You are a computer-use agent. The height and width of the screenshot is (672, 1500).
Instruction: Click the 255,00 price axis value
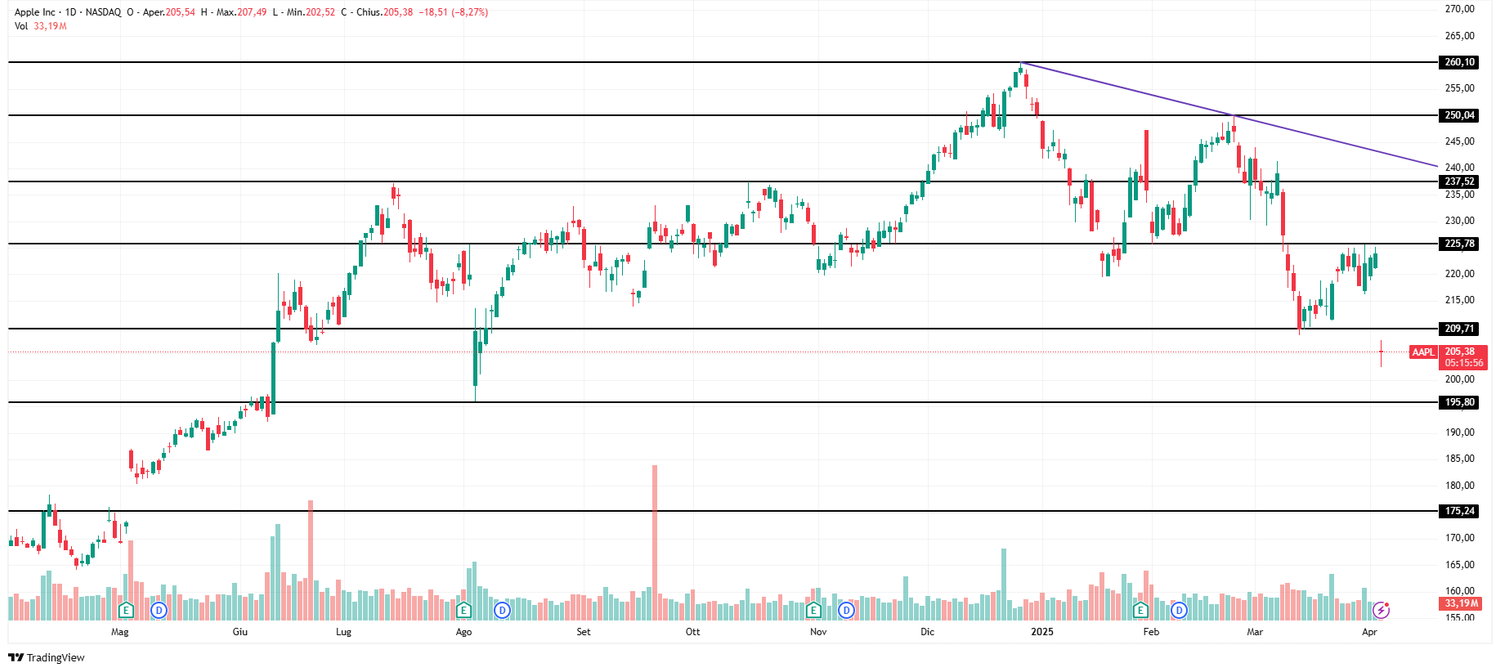click(x=1460, y=89)
